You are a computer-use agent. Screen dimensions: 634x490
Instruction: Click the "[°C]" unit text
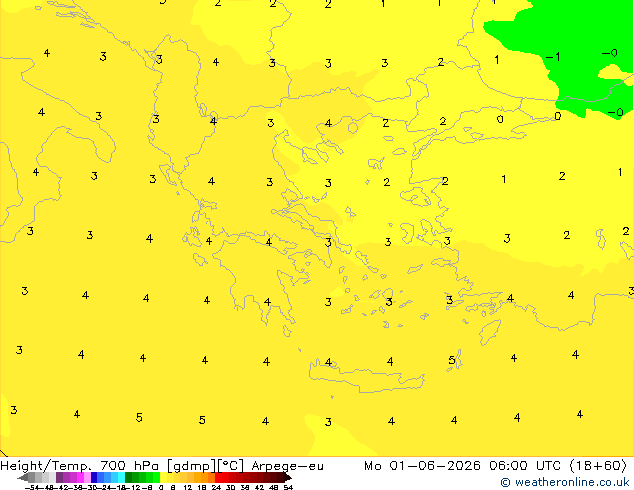click(x=231, y=466)
